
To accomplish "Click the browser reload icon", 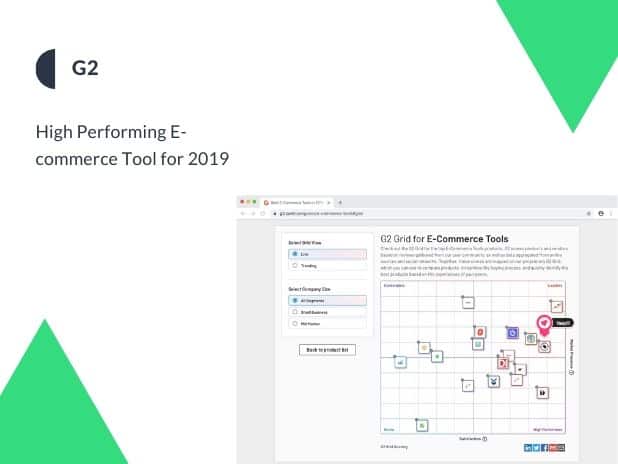I will 260,214.
